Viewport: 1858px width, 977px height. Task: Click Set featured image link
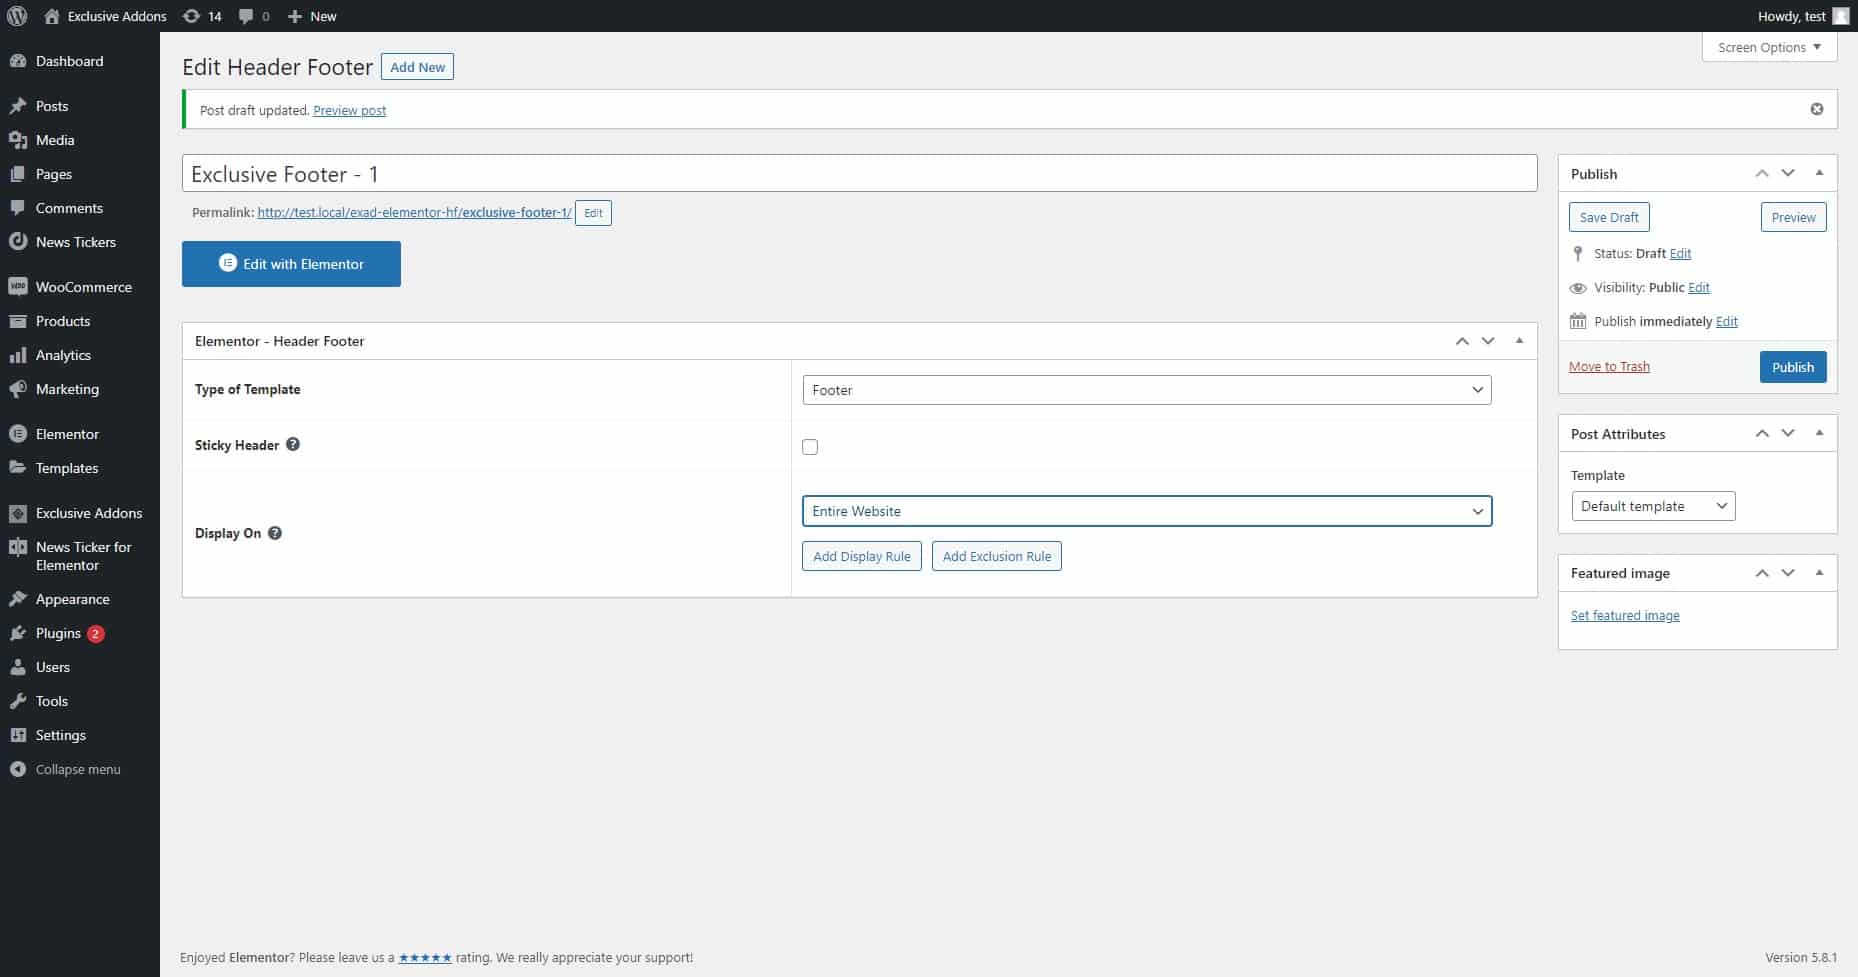(1625, 616)
